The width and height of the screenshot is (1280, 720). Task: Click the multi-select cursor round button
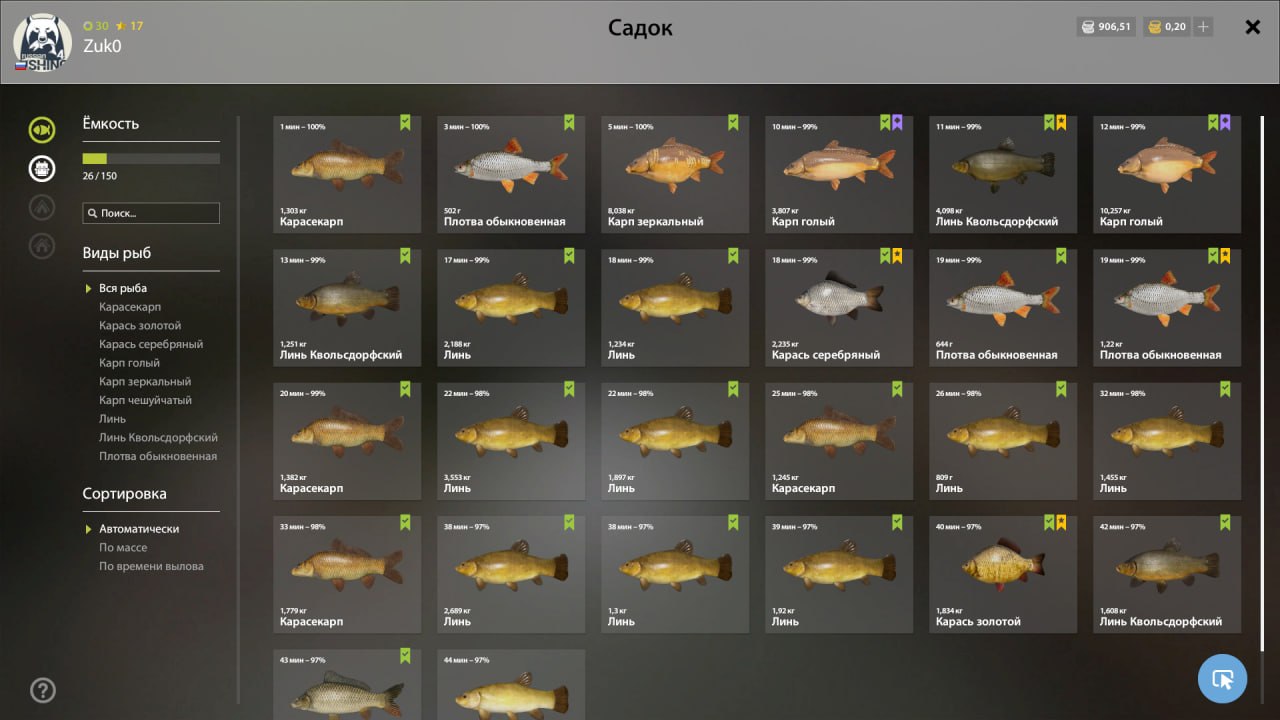[x=1222, y=679]
